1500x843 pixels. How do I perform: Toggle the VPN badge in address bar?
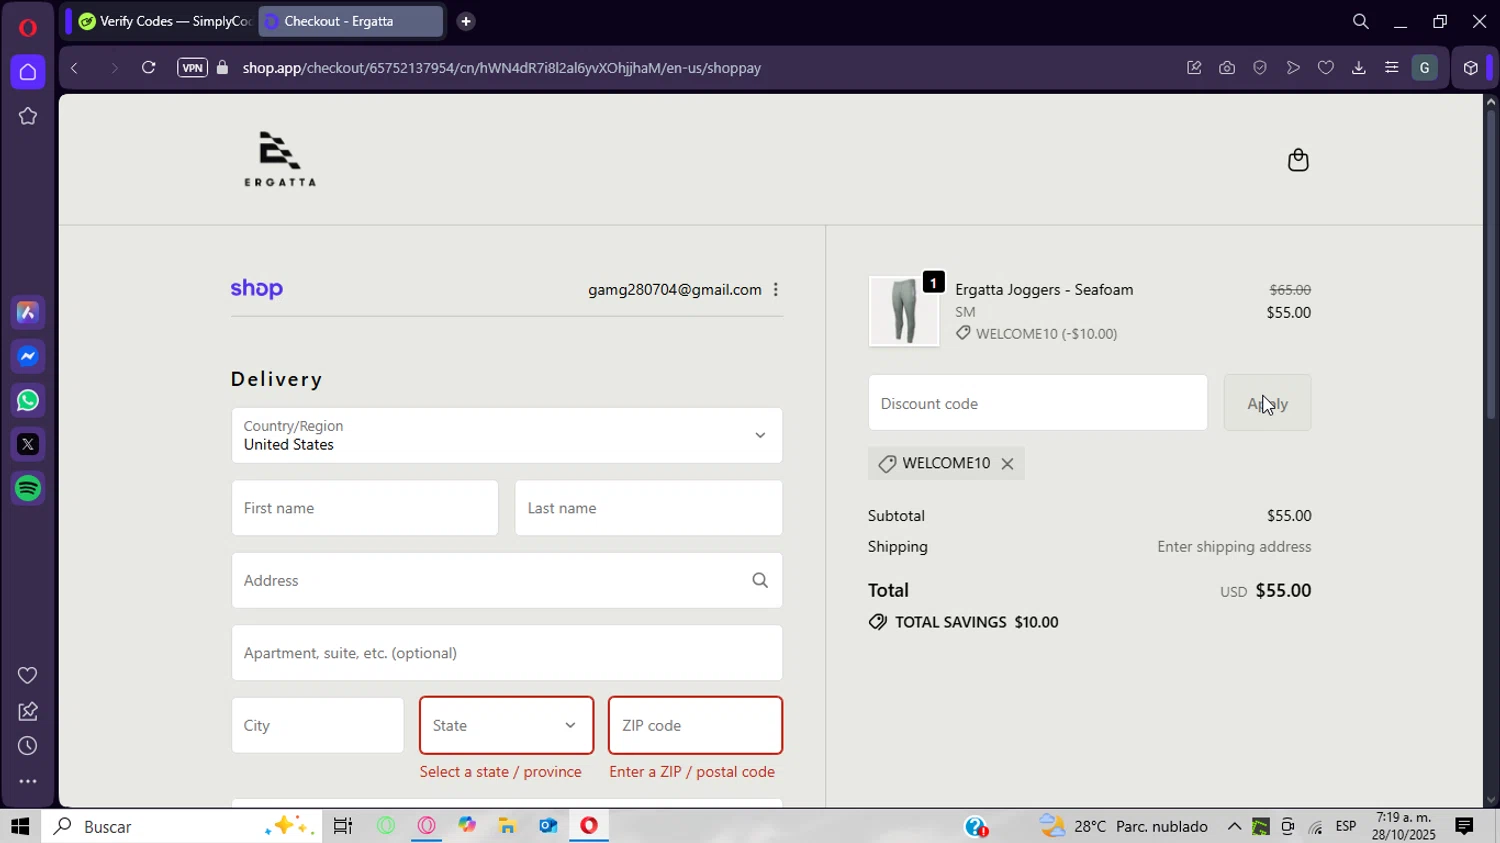tap(192, 68)
